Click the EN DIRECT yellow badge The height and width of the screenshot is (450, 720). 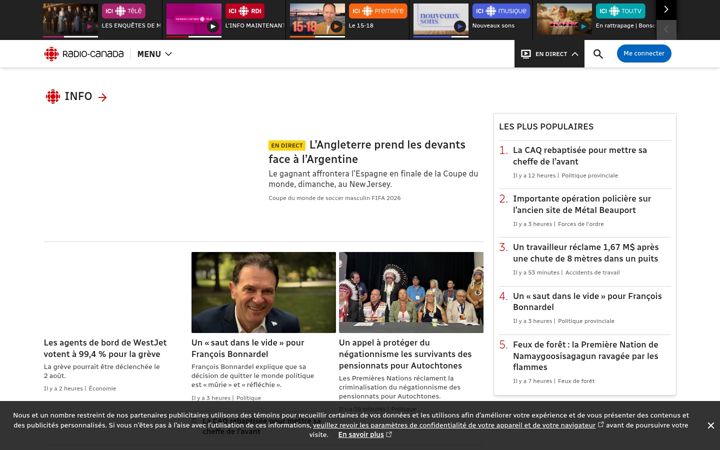[287, 146]
